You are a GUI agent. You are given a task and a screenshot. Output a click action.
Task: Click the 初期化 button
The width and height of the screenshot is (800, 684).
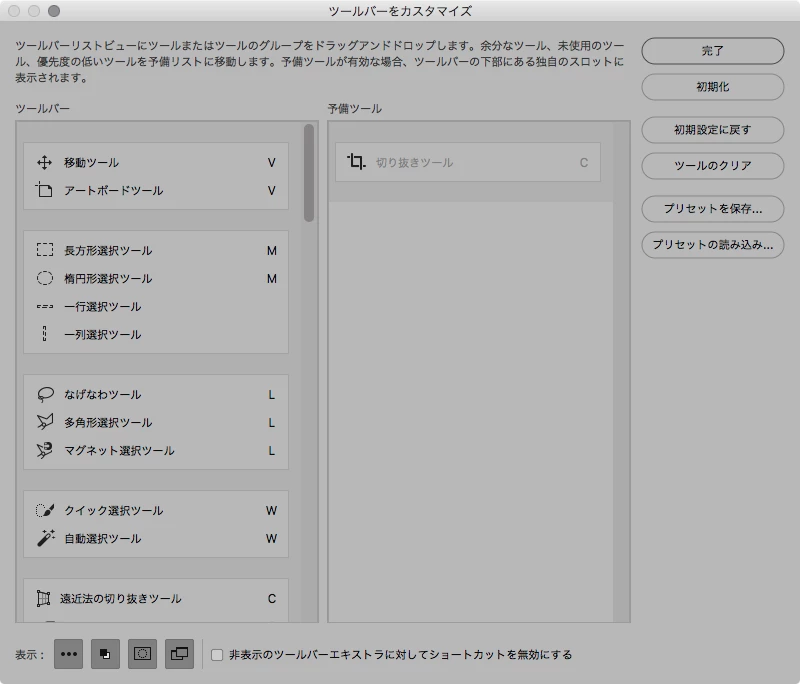(x=713, y=87)
